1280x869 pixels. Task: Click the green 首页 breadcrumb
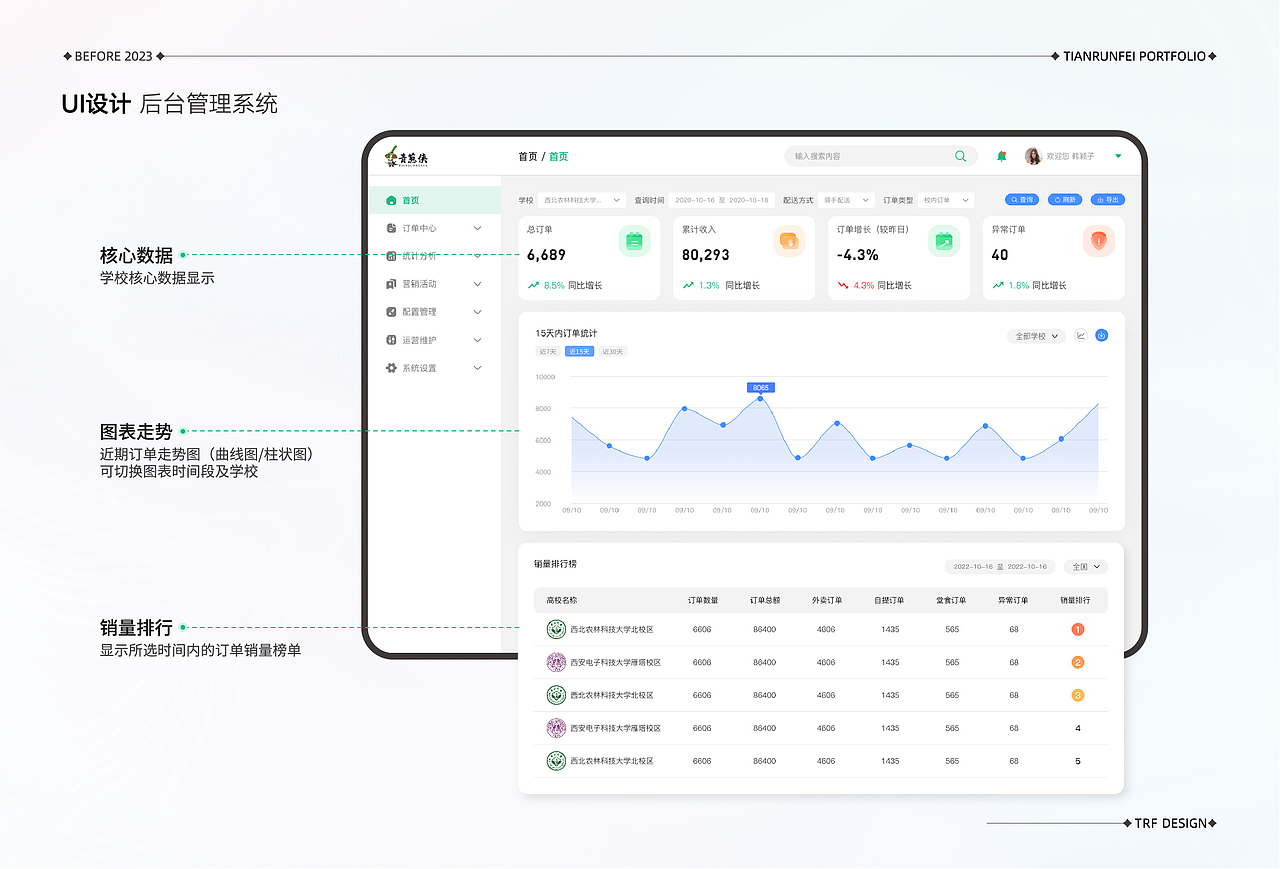pyautogui.click(x=558, y=157)
